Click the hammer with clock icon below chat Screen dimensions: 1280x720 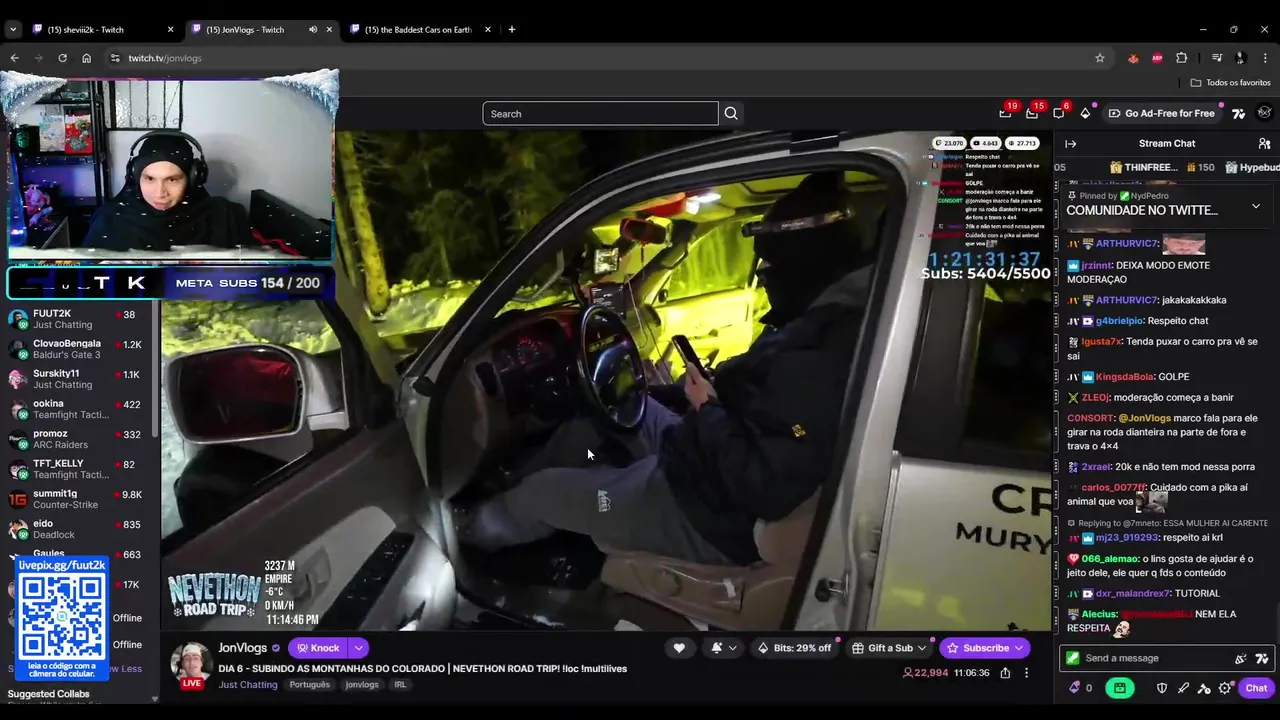pos(1204,688)
